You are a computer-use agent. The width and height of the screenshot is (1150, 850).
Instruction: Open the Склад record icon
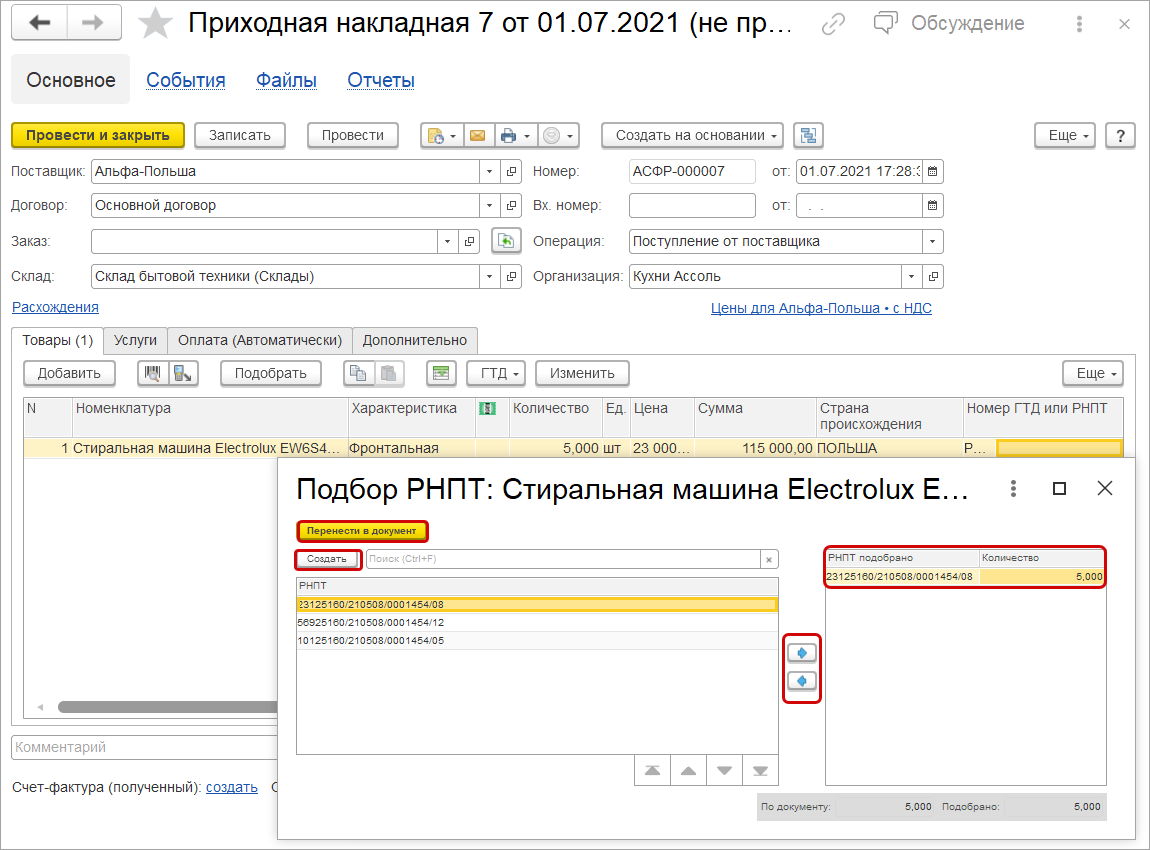click(511, 276)
